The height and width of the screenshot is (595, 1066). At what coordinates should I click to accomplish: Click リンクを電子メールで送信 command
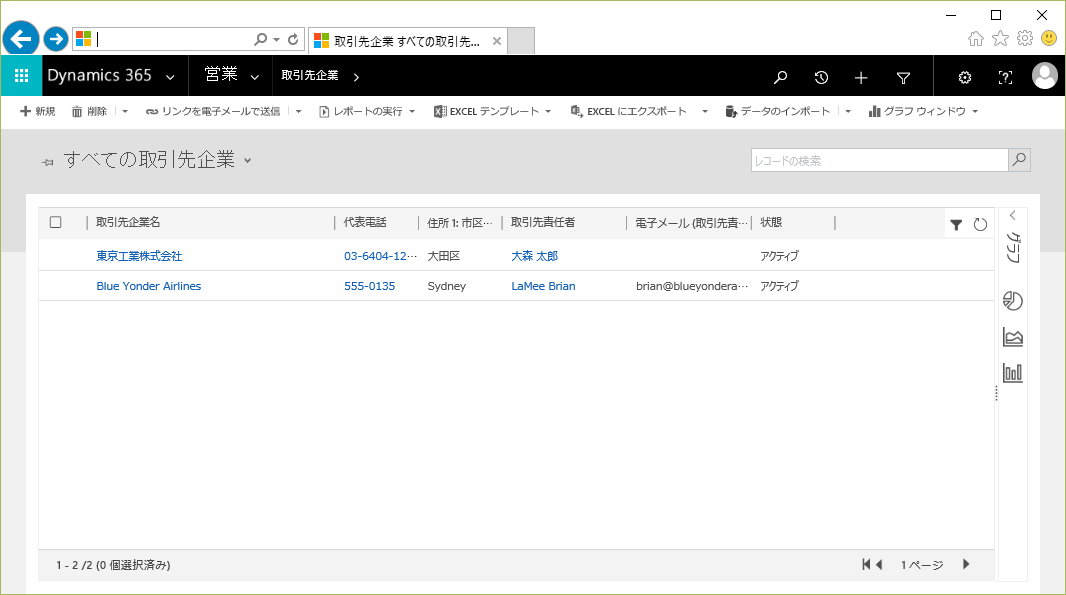click(x=213, y=112)
